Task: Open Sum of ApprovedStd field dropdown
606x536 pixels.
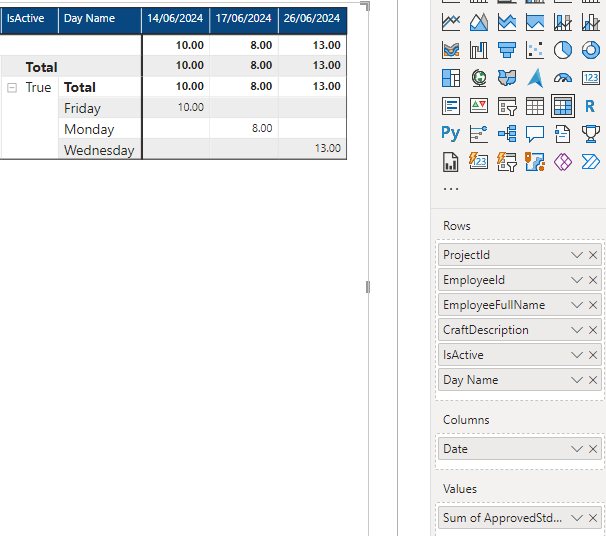Action: click(x=577, y=518)
